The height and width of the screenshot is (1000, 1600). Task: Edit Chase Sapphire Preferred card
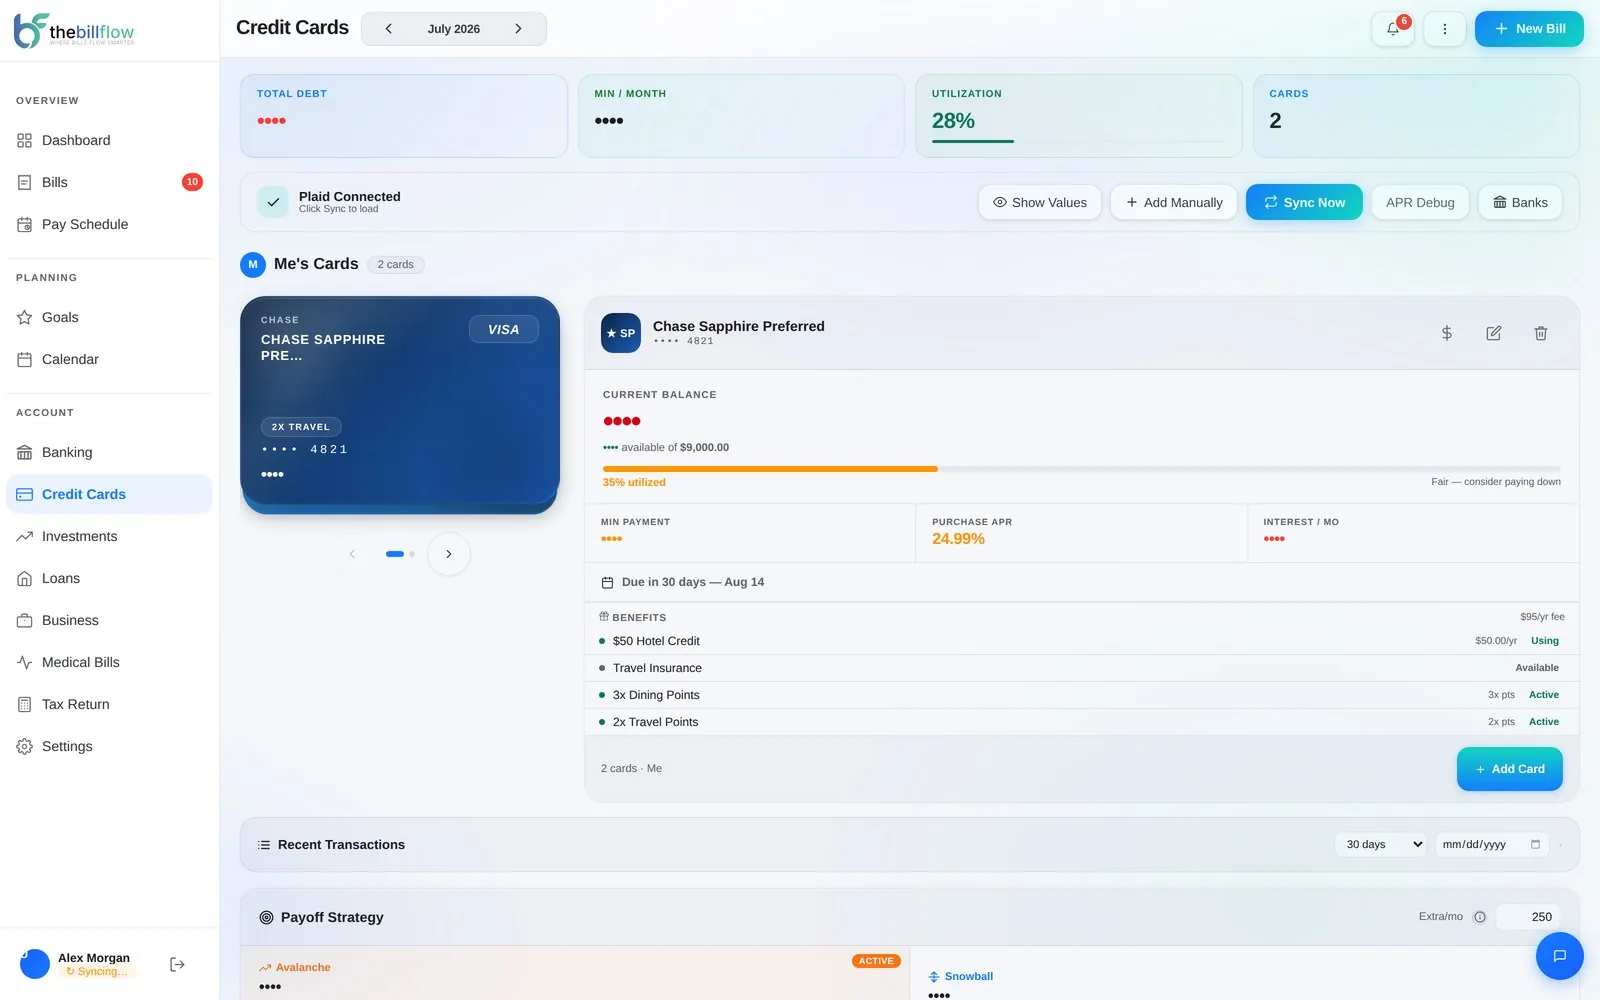point(1493,333)
